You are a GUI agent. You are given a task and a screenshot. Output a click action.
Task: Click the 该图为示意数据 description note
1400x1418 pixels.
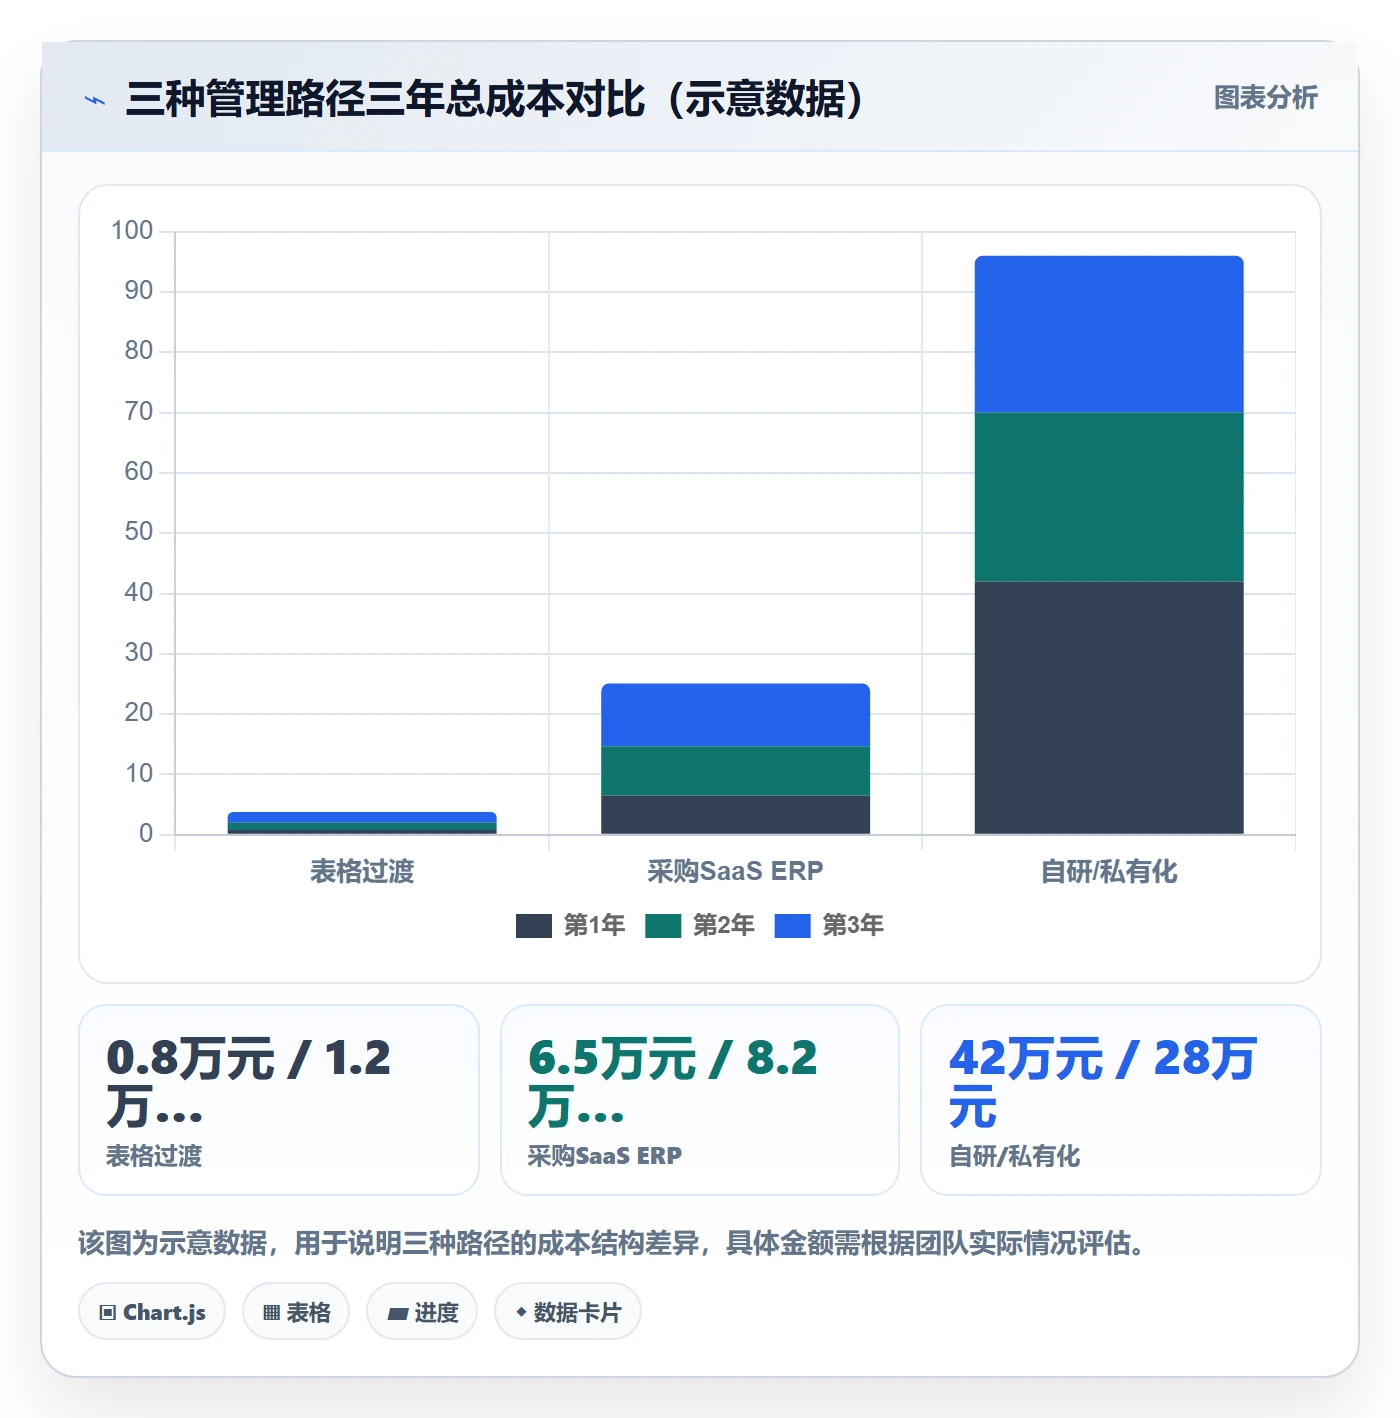612,1243
